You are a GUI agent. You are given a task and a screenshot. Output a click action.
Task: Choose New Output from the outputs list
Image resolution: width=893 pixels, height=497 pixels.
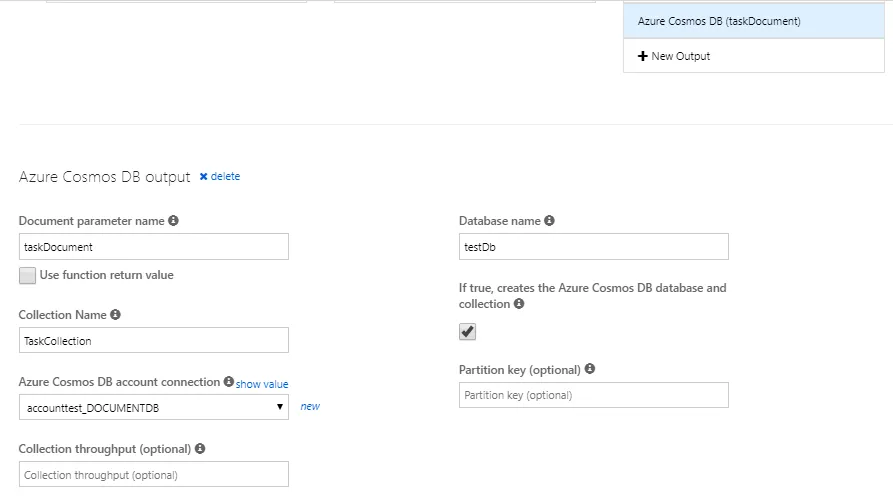tap(680, 56)
